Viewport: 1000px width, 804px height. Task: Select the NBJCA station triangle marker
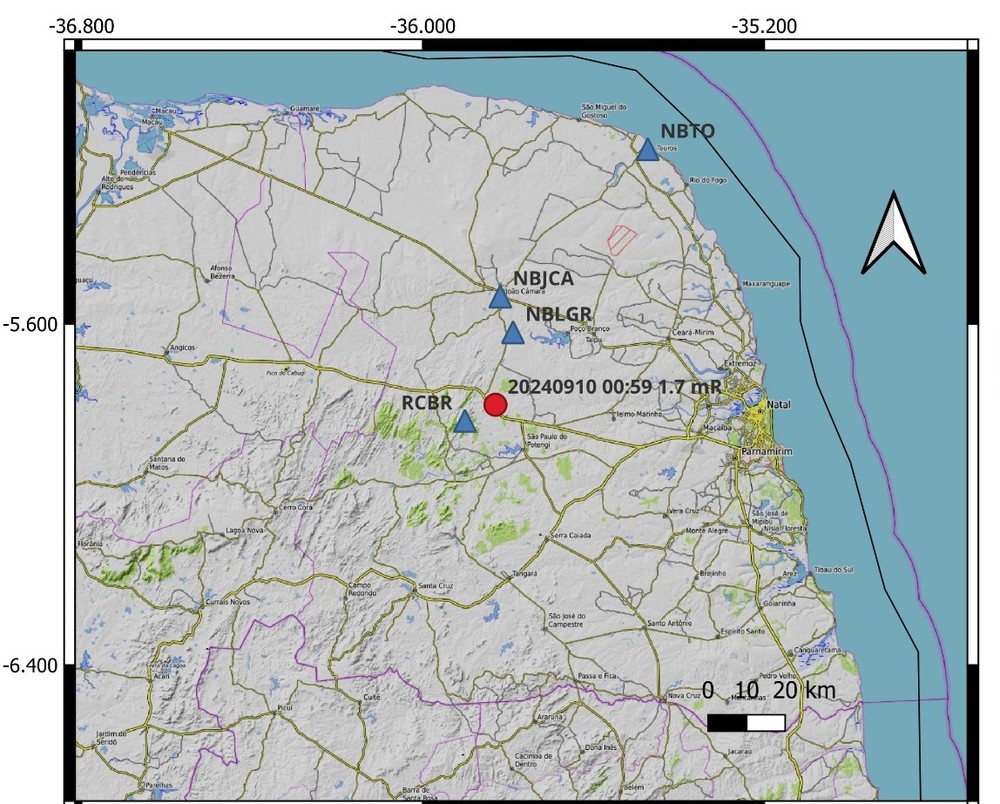click(x=500, y=296)
